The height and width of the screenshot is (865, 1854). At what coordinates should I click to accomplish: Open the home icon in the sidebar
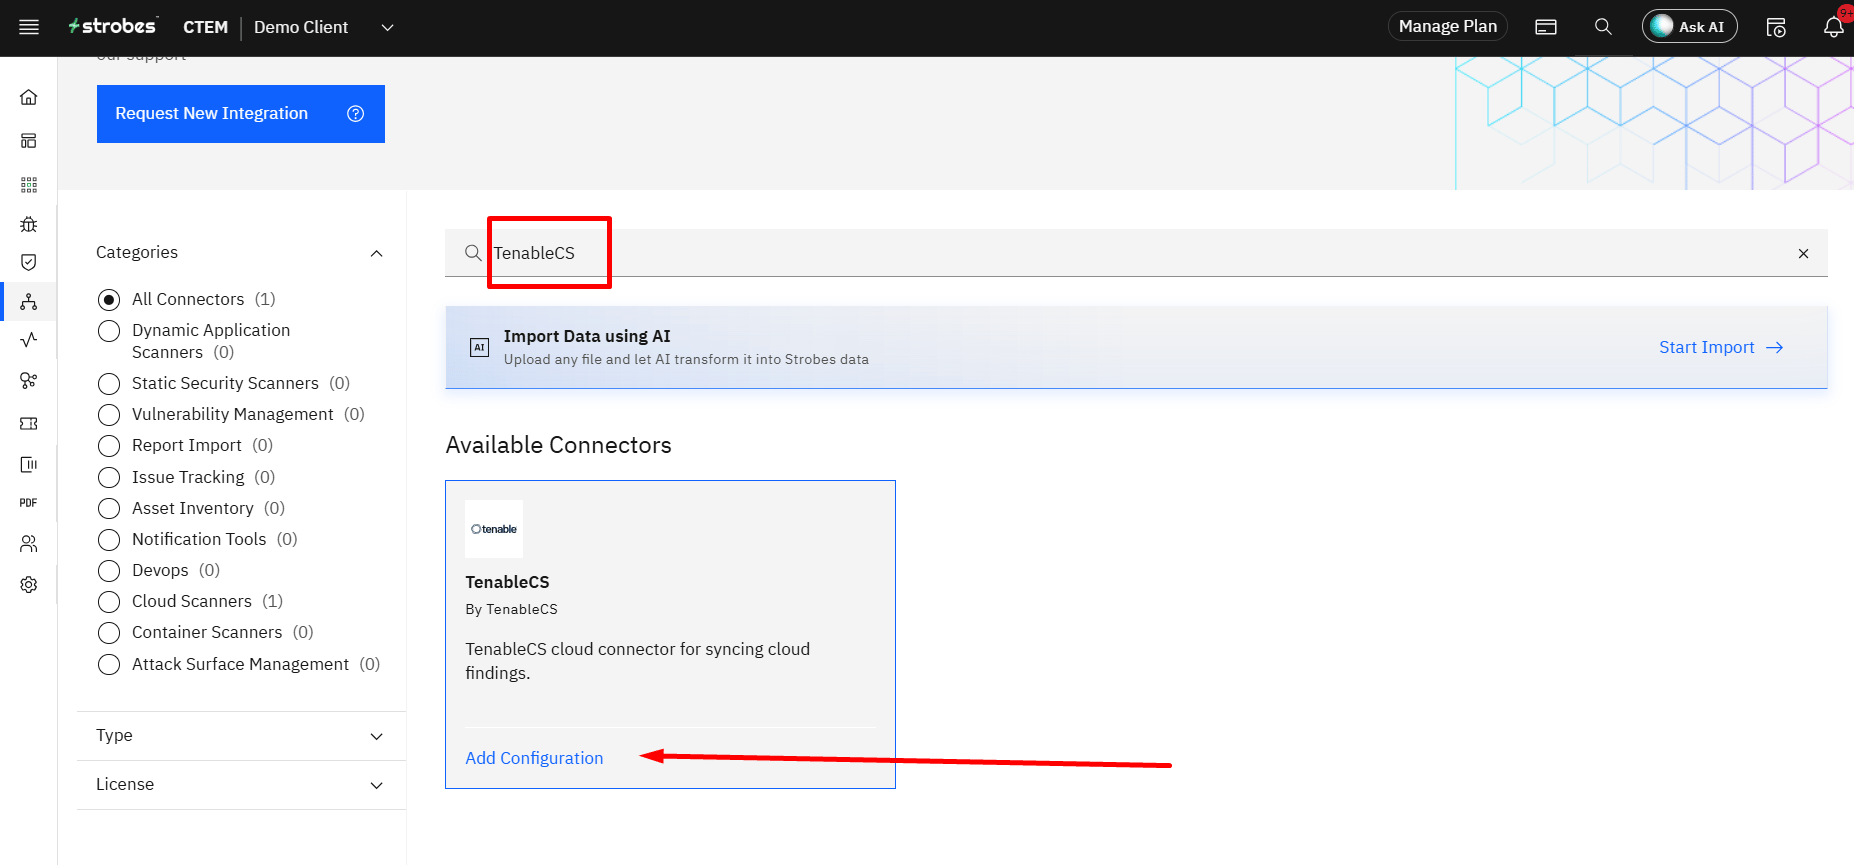[29, 97]
